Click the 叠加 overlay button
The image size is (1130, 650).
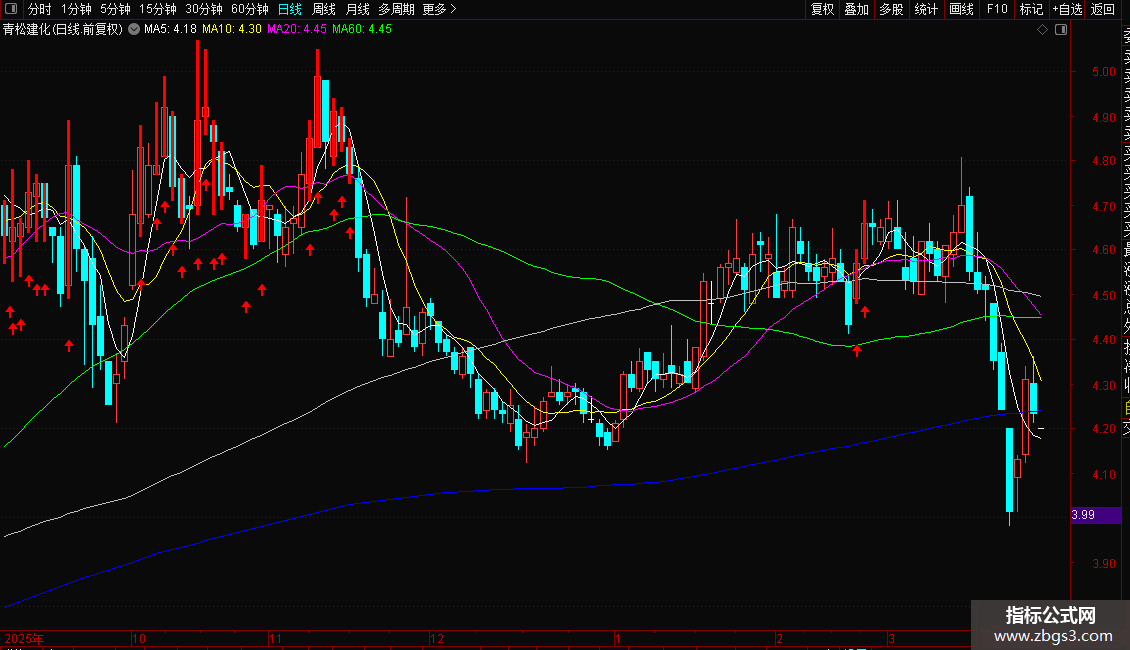pos(857,9)
